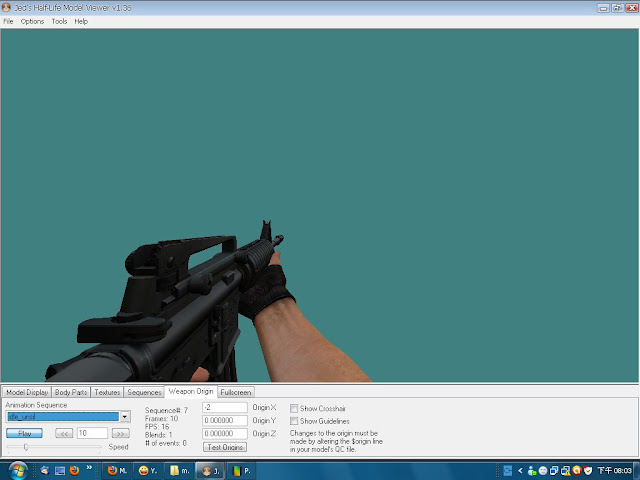The image size is (640, 480).
Task: Switch to the folder taskbar window
Action: click(x=179, y=471)
